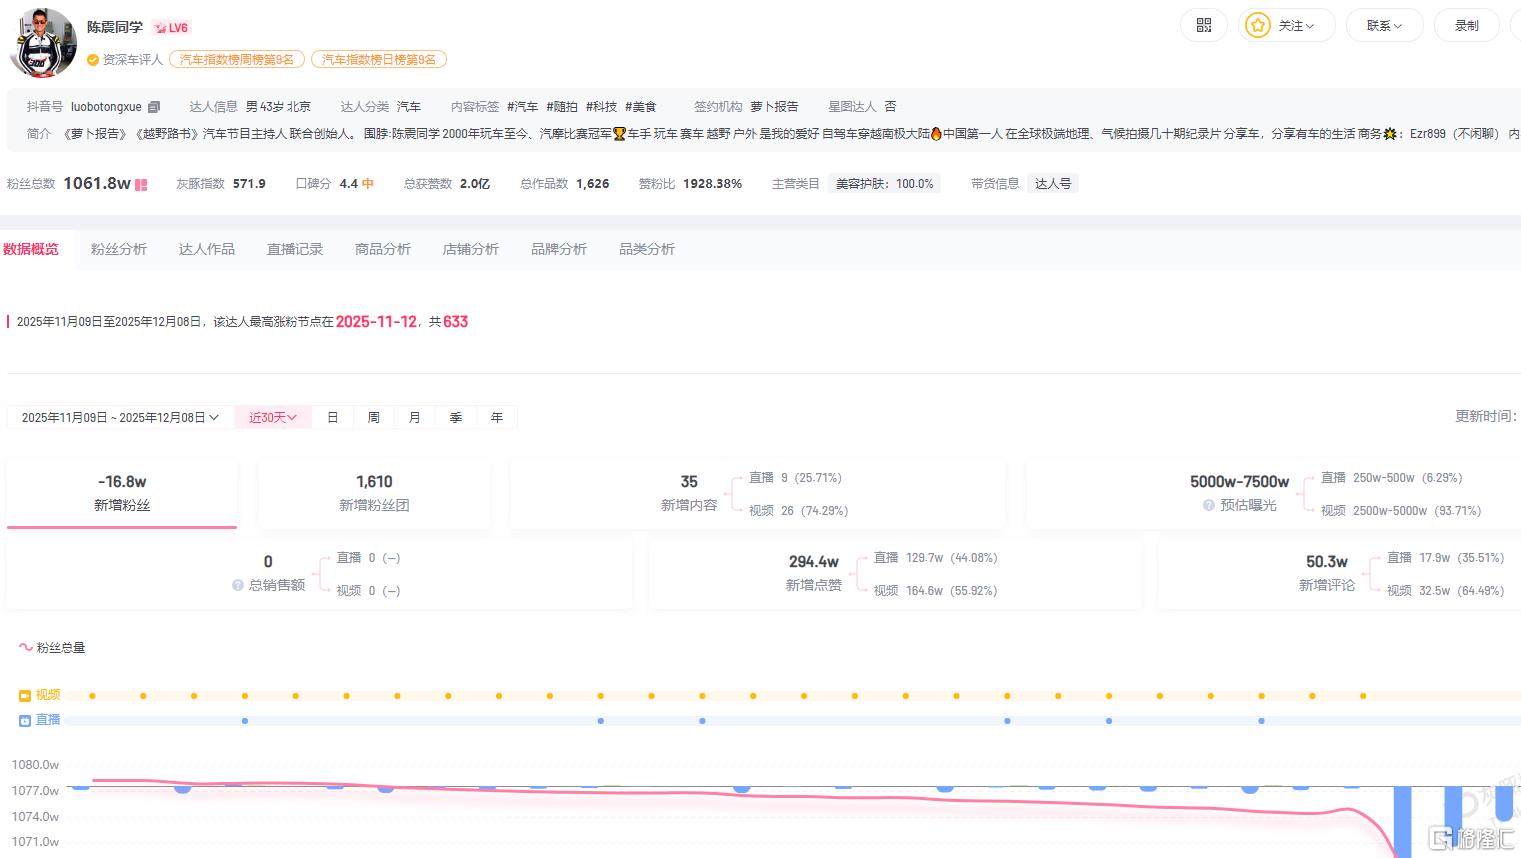Click the LV6 level badge
This screenshot has height=858, width=1521.
point(171,28)
